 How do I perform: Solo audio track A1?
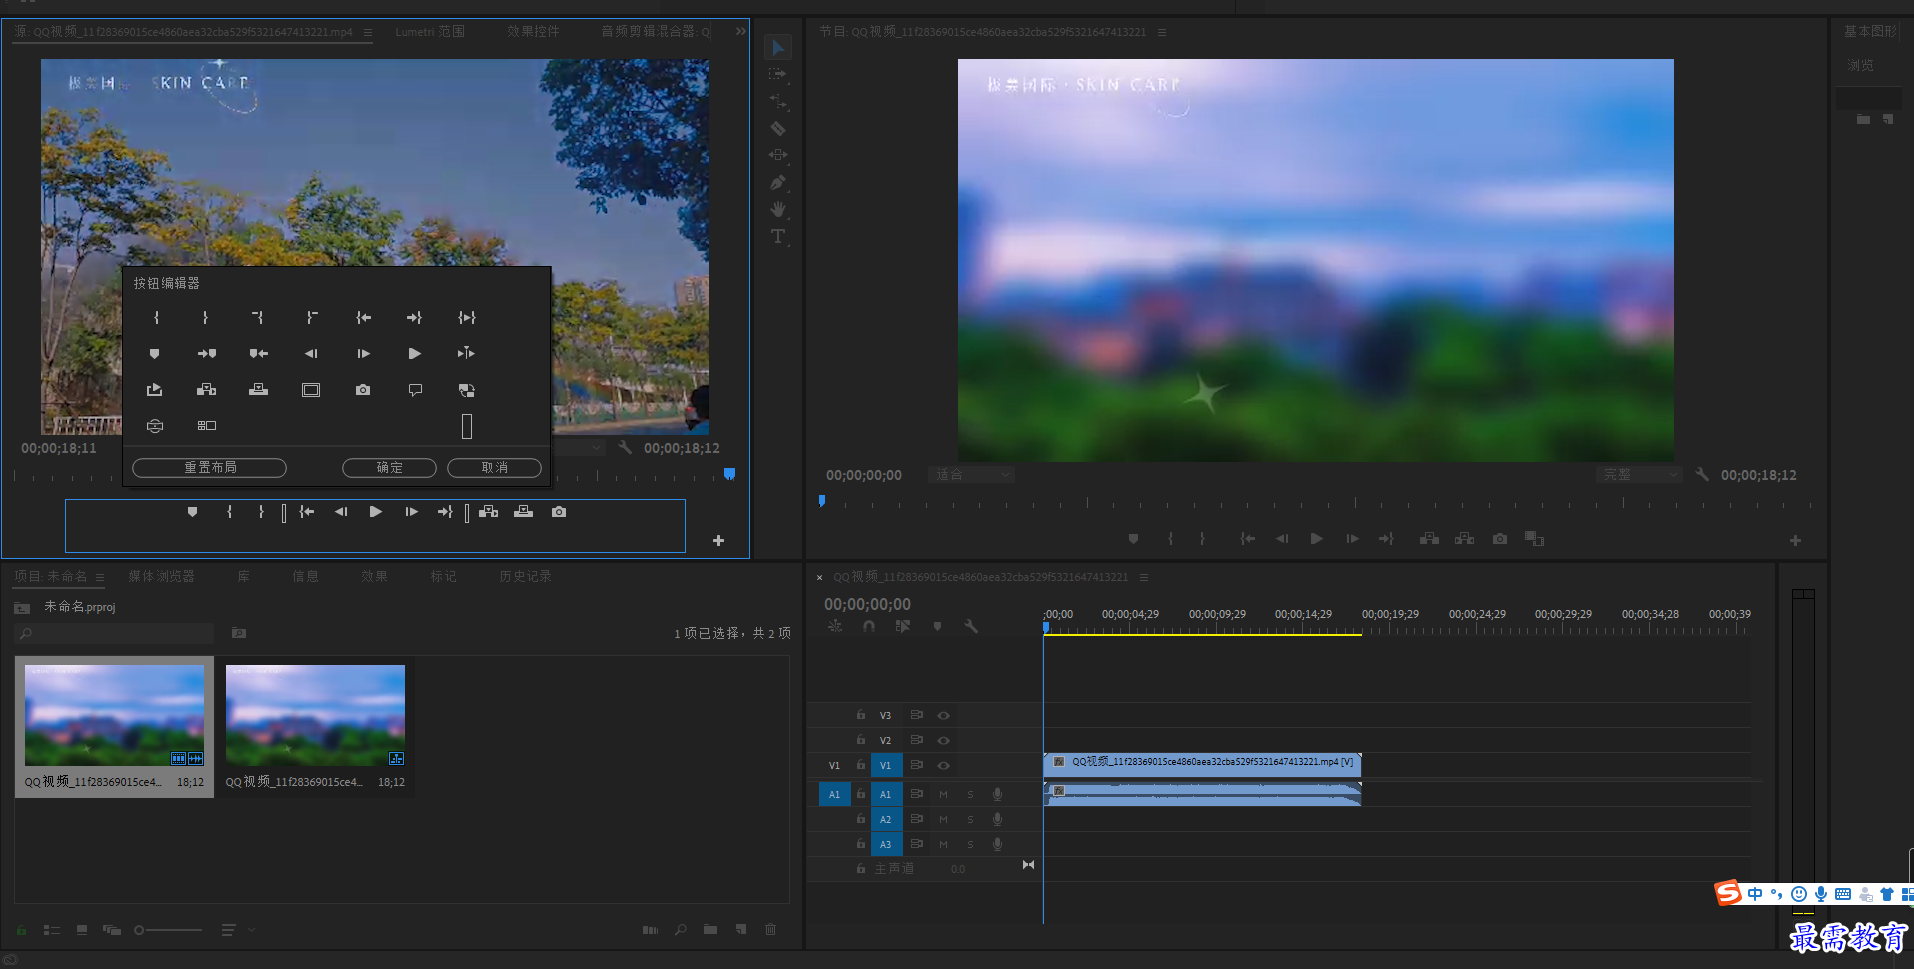coord(970,794)
